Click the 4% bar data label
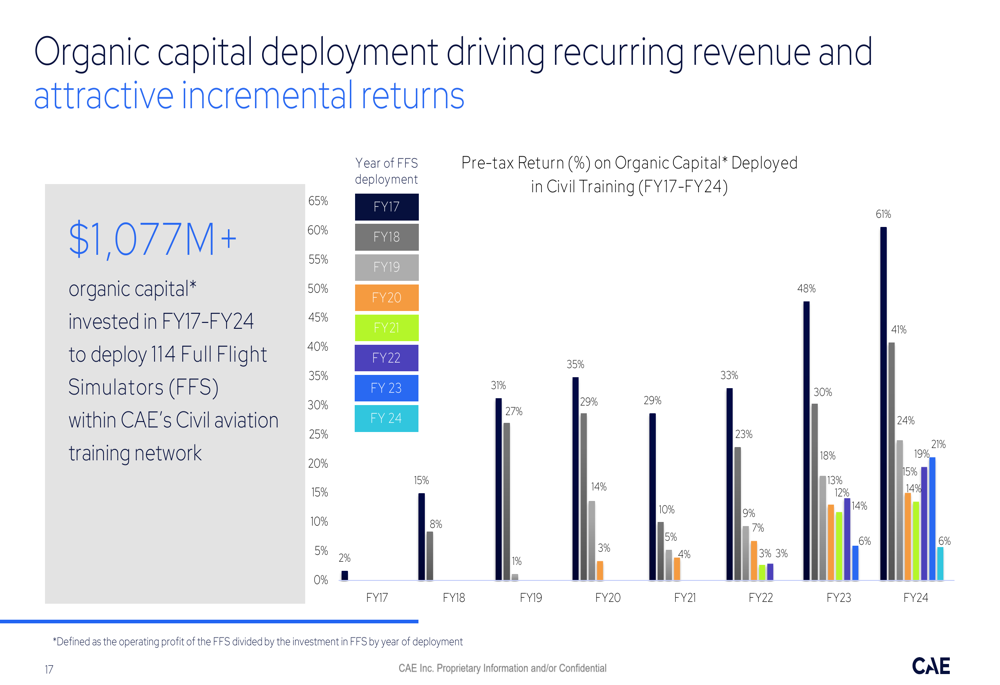The width and height of the screenshot is (1000, 685). pyautogui.click(x=684, y=555)
